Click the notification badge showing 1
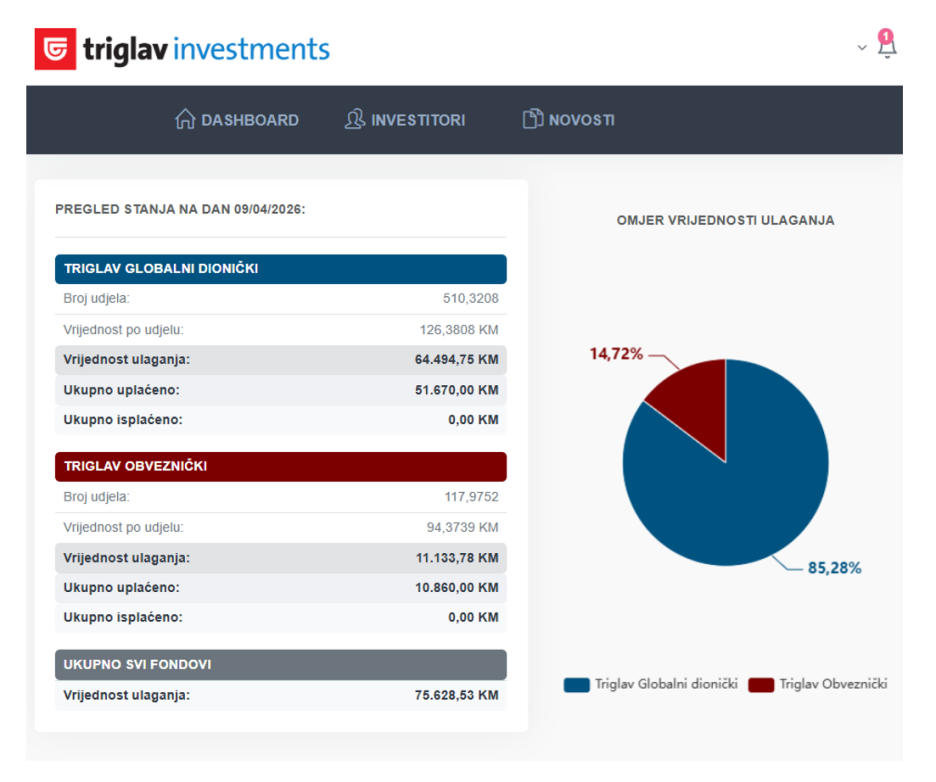936x782 pixels. tap(886, 36)
